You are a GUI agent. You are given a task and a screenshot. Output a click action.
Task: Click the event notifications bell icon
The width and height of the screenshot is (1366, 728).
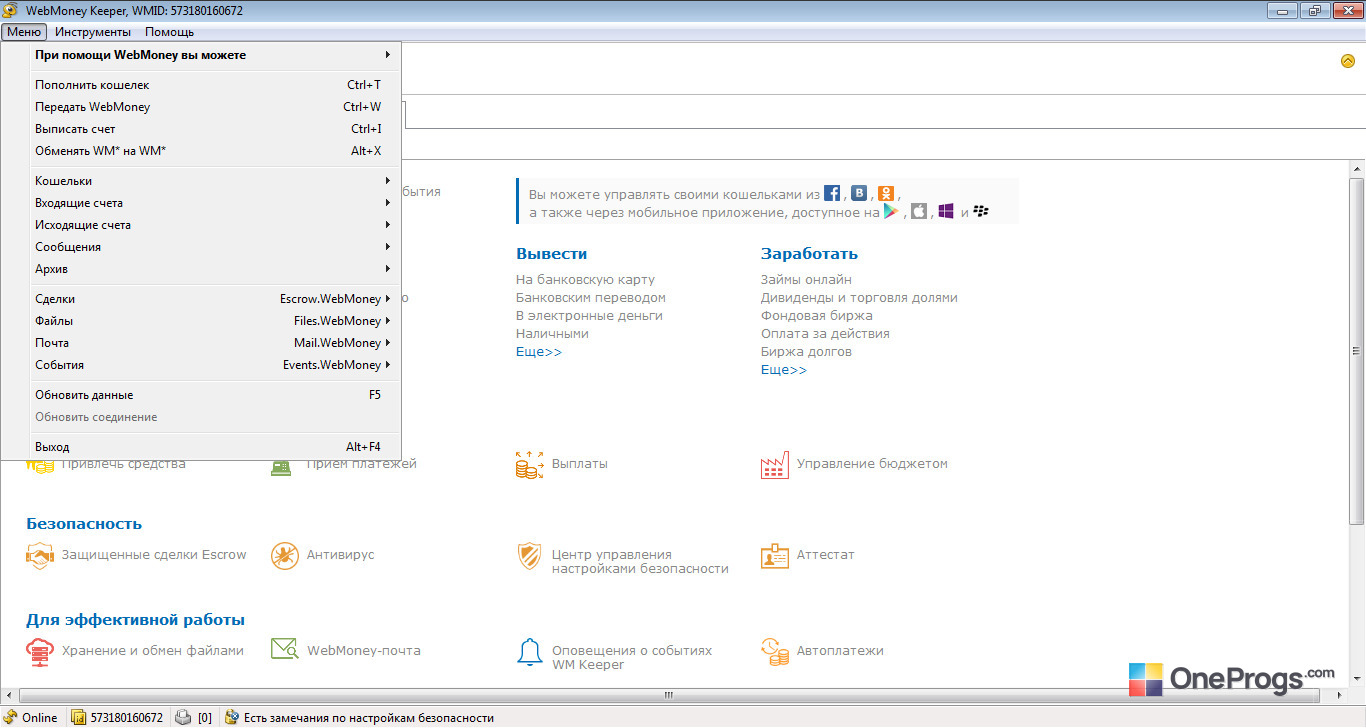tap(529, 652)
